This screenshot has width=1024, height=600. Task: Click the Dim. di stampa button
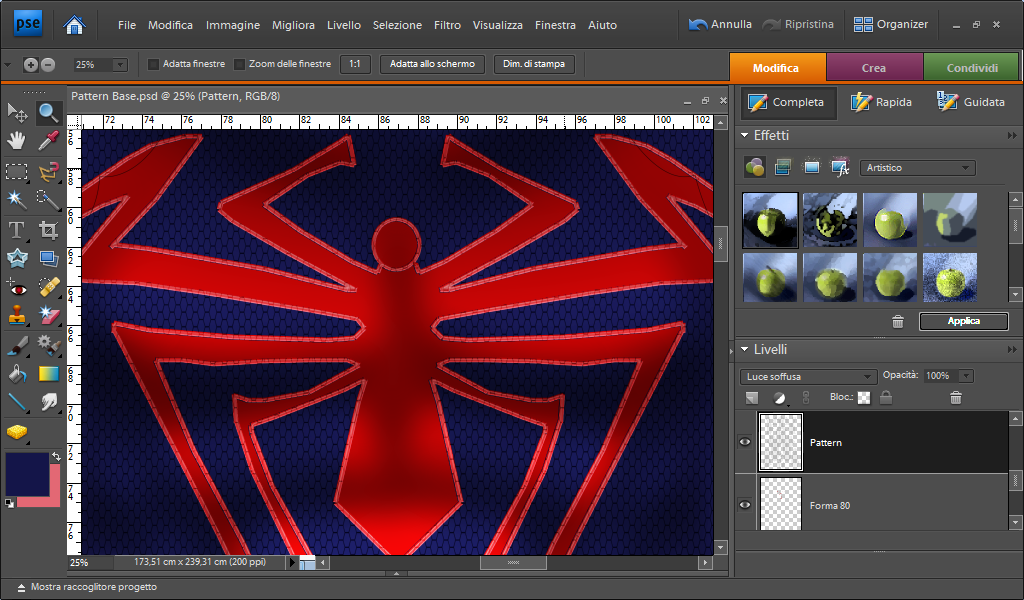point(534,64)
